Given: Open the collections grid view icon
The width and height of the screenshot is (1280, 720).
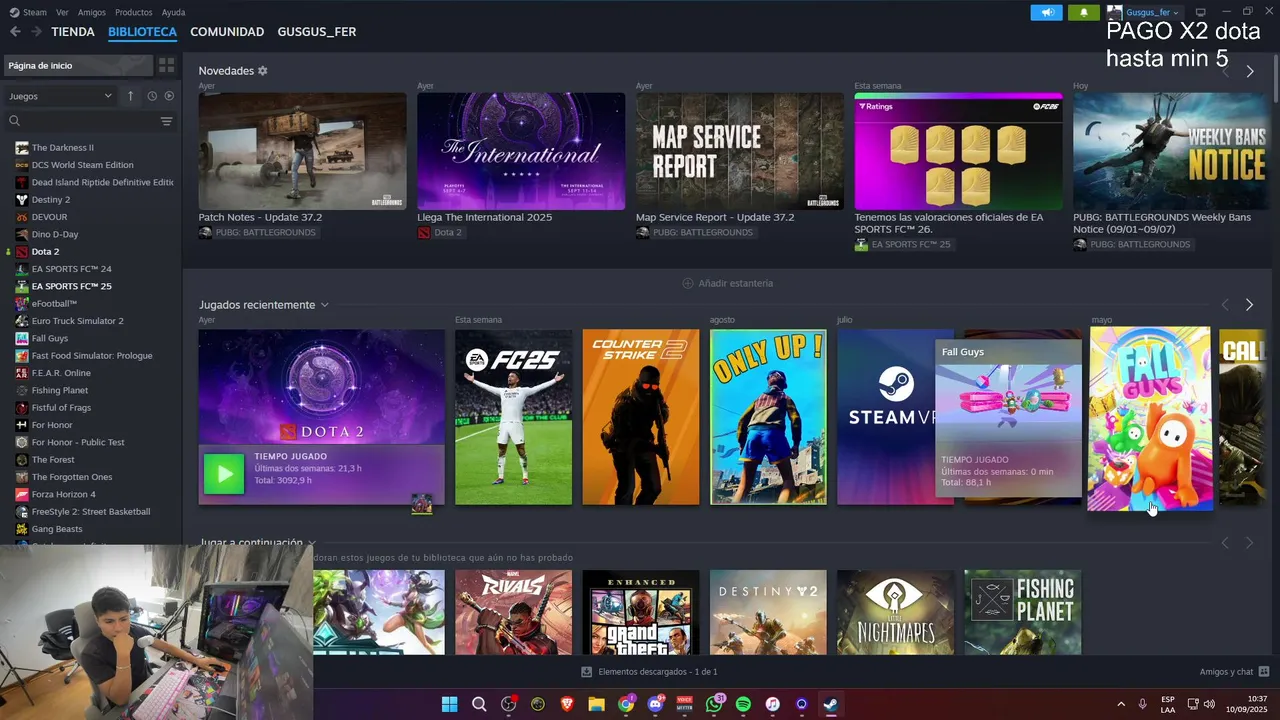Looking at the screenshot, I should tap(166, 65).
